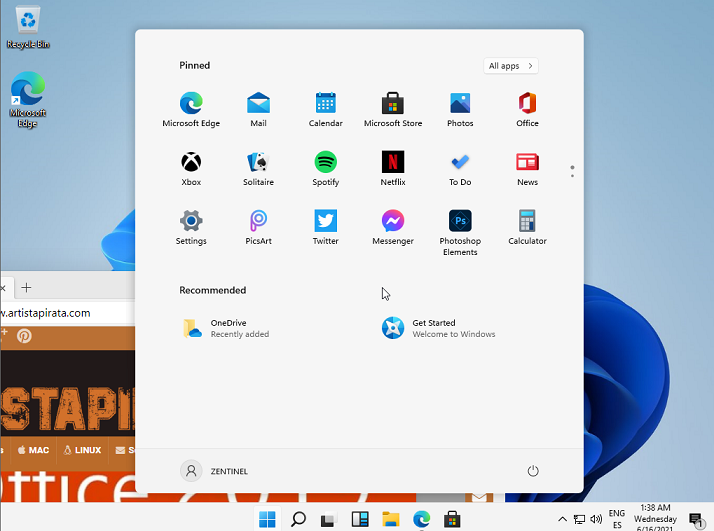Click the power button in Start menu
714x531 pixels.
pos(533,470)
